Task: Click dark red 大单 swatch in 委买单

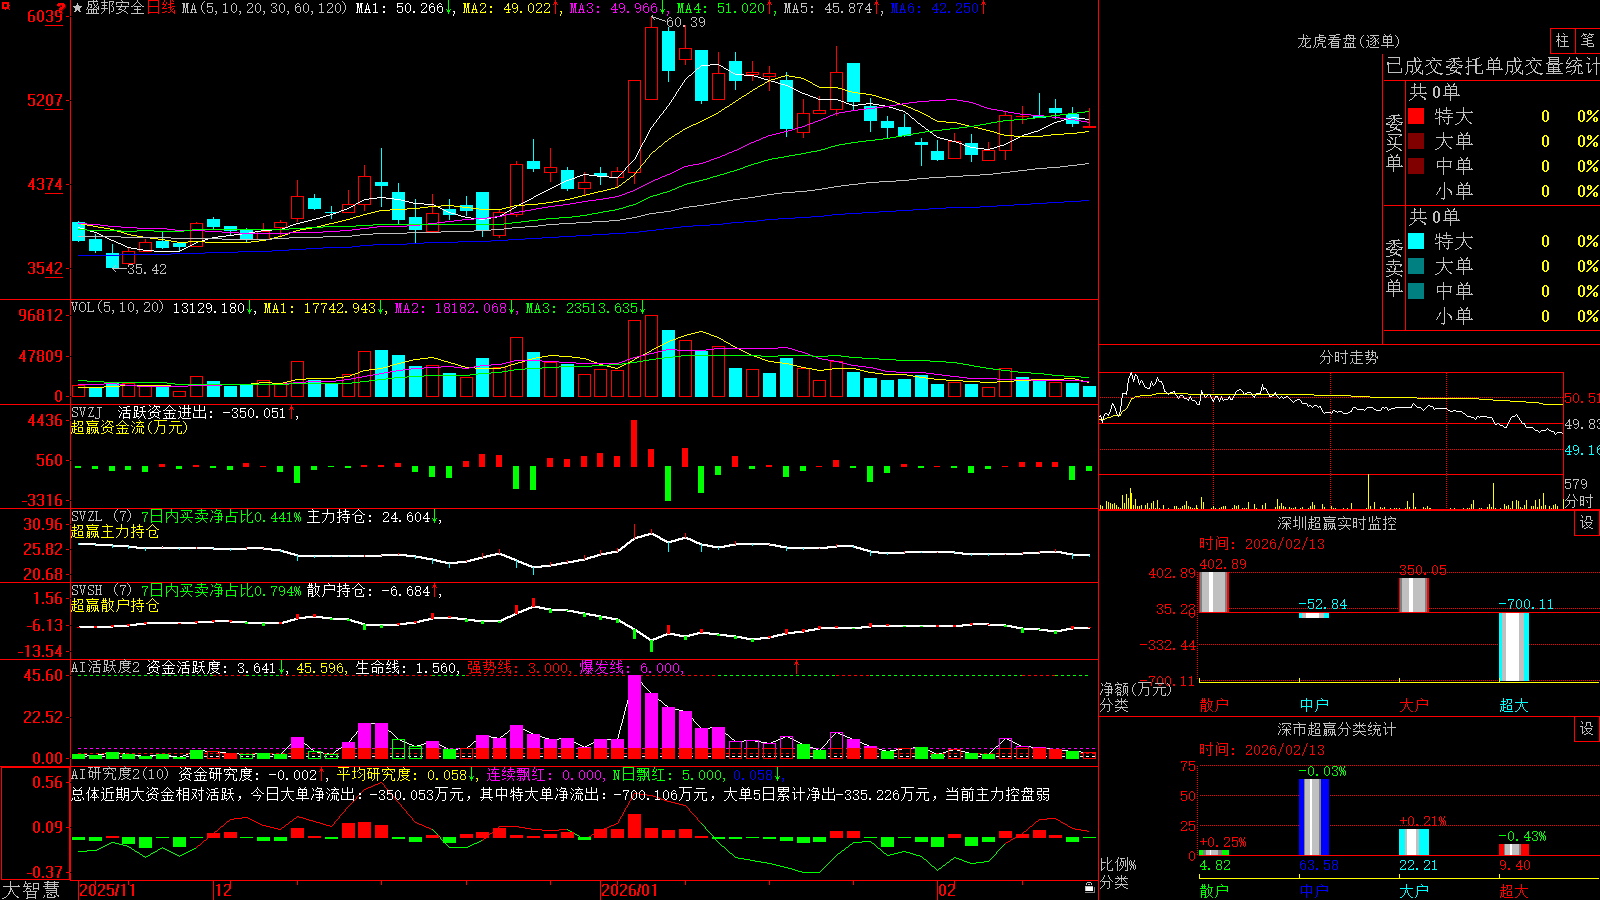Action: pyautogui.click(x=1416, y=141)
